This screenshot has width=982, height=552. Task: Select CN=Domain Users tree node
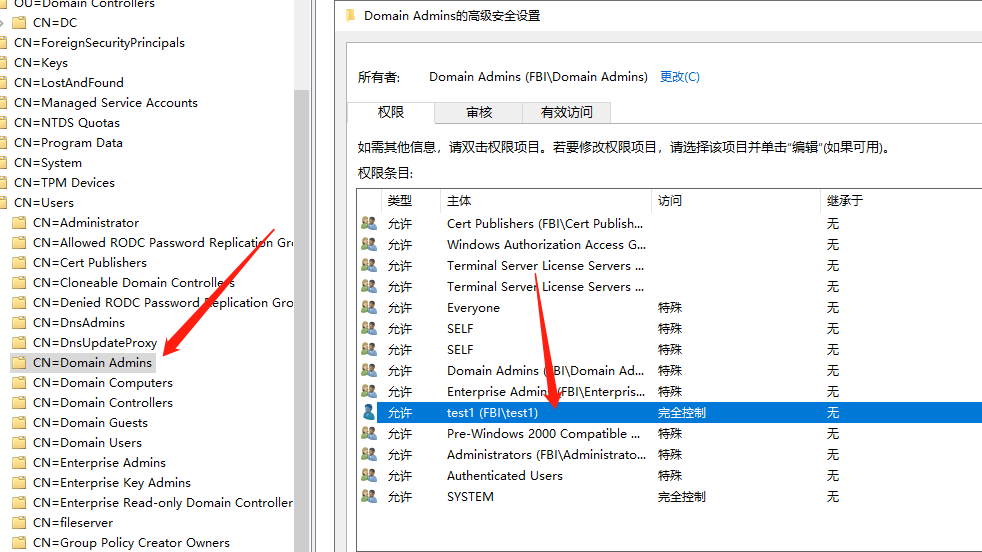tap(87, 443)
